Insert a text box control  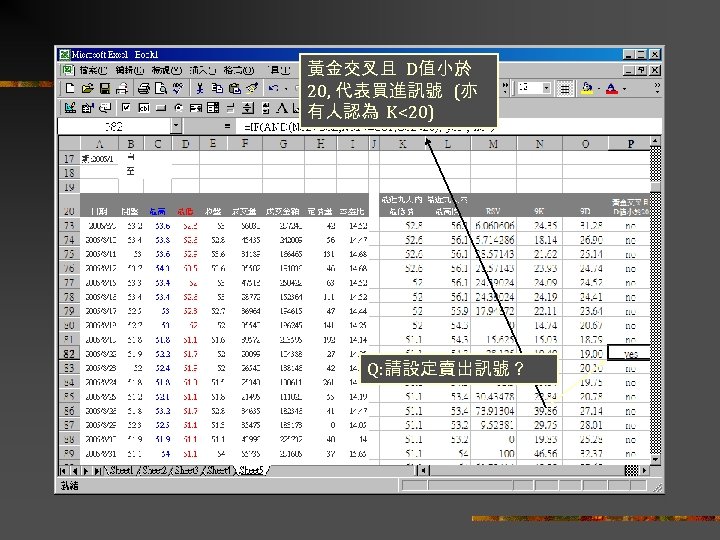(143, 108)
